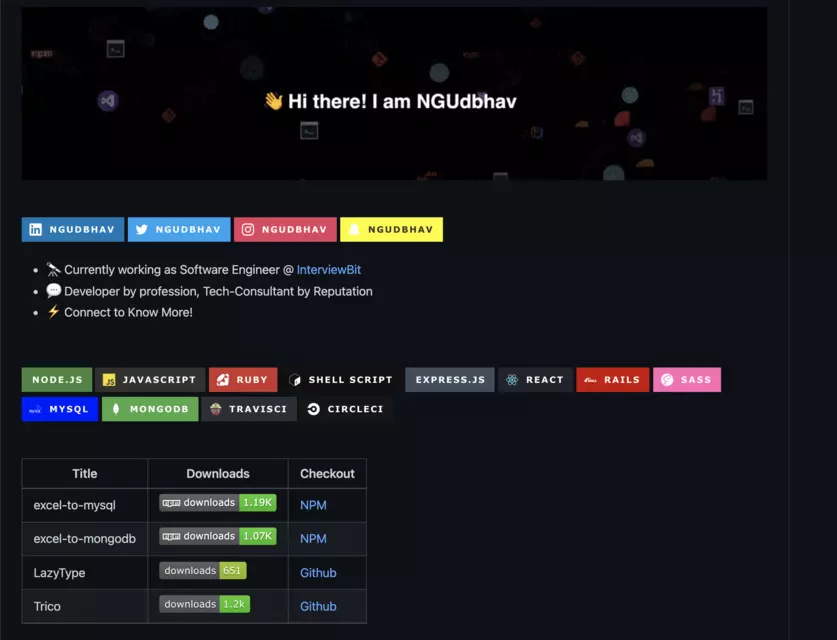This screenshot has width=837, height=640.
Task: Click the MySQL badge
Action: 60,409
